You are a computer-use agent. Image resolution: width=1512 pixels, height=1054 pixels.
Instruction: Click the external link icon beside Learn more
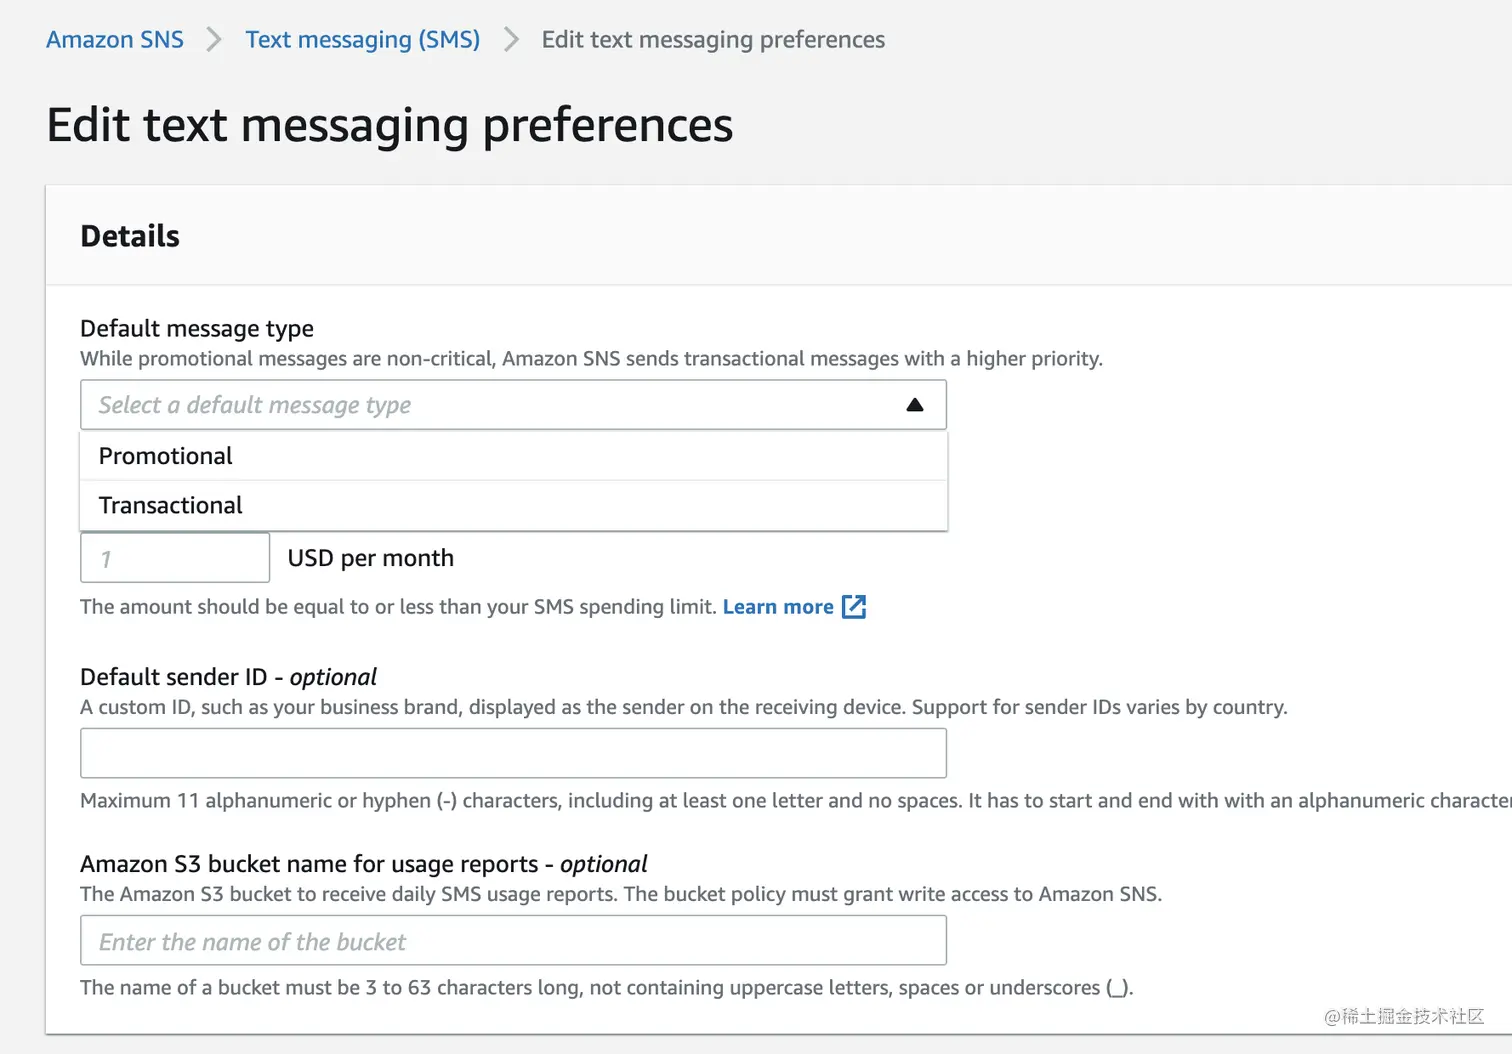click(854, 606)
